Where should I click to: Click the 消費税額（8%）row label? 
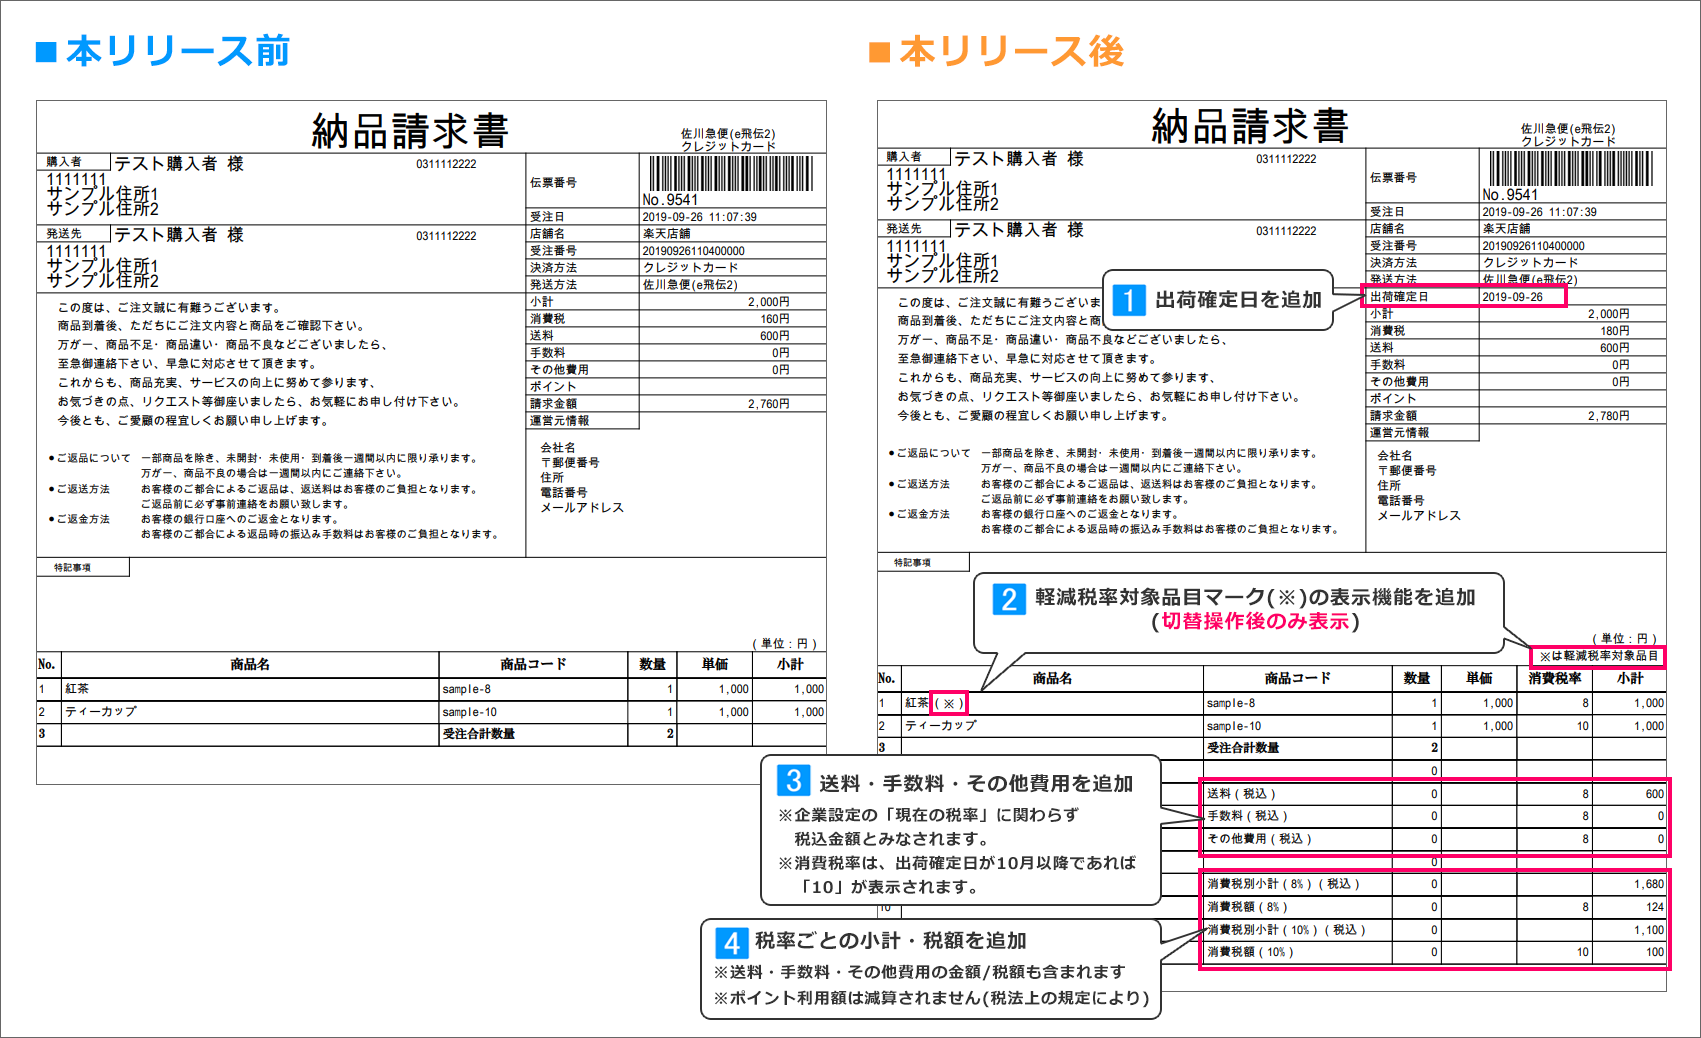tap(1247, 907)
